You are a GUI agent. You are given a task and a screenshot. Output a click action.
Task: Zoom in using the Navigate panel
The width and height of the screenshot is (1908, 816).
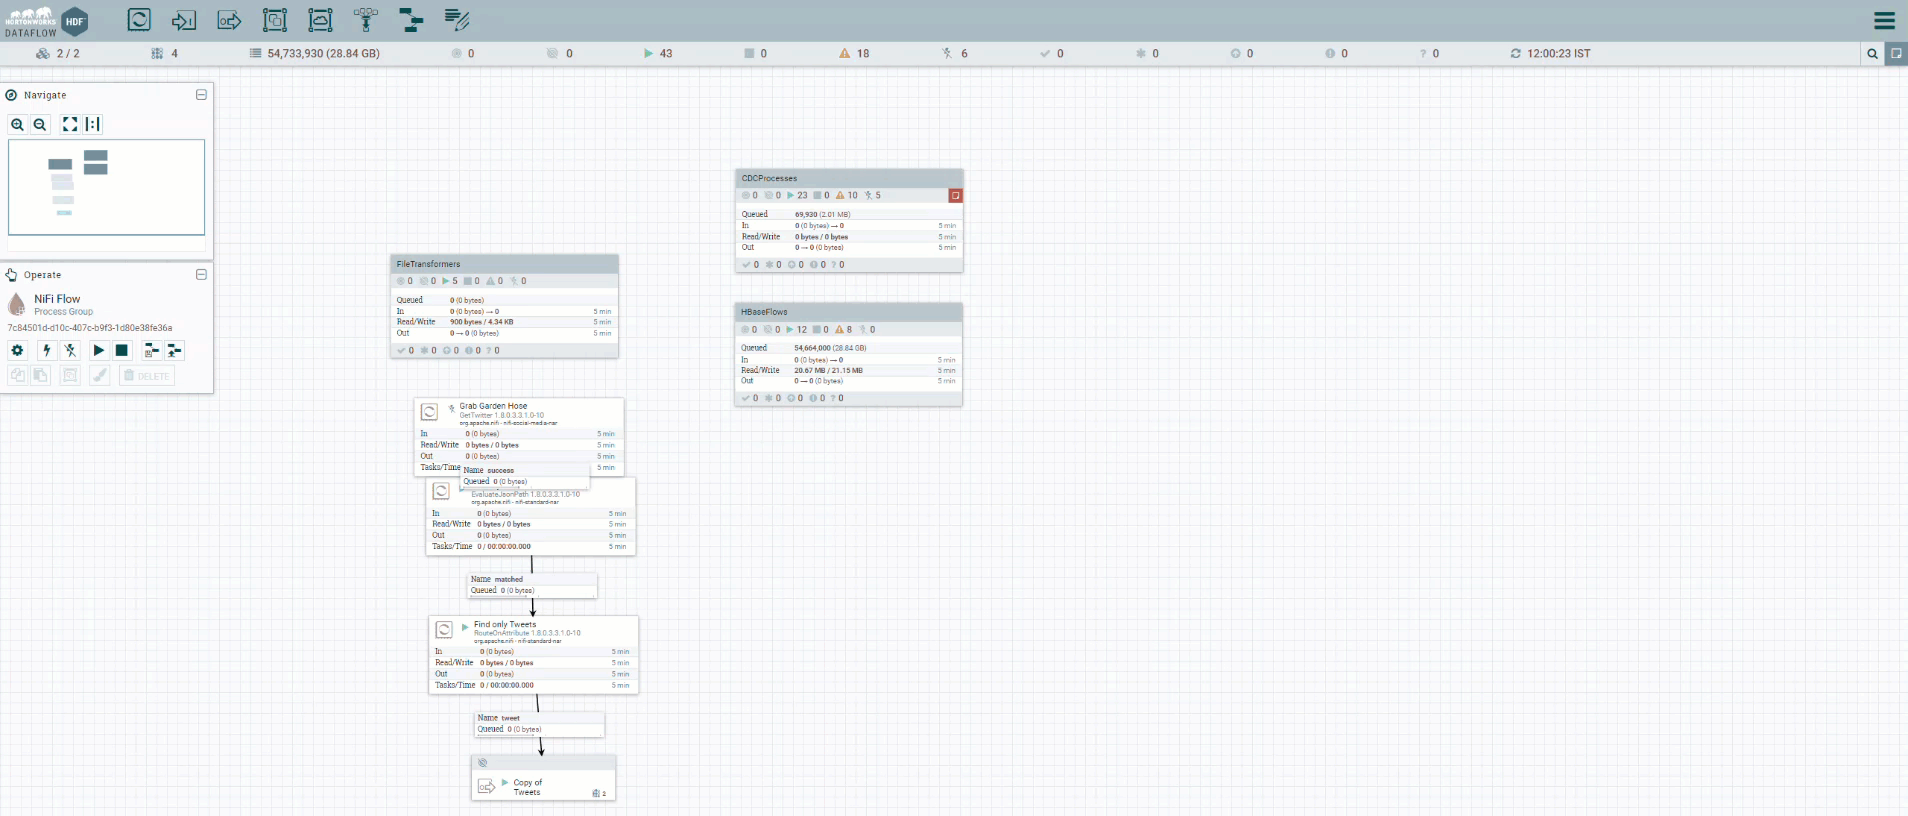pyautogui.click(x=17, y=124)
